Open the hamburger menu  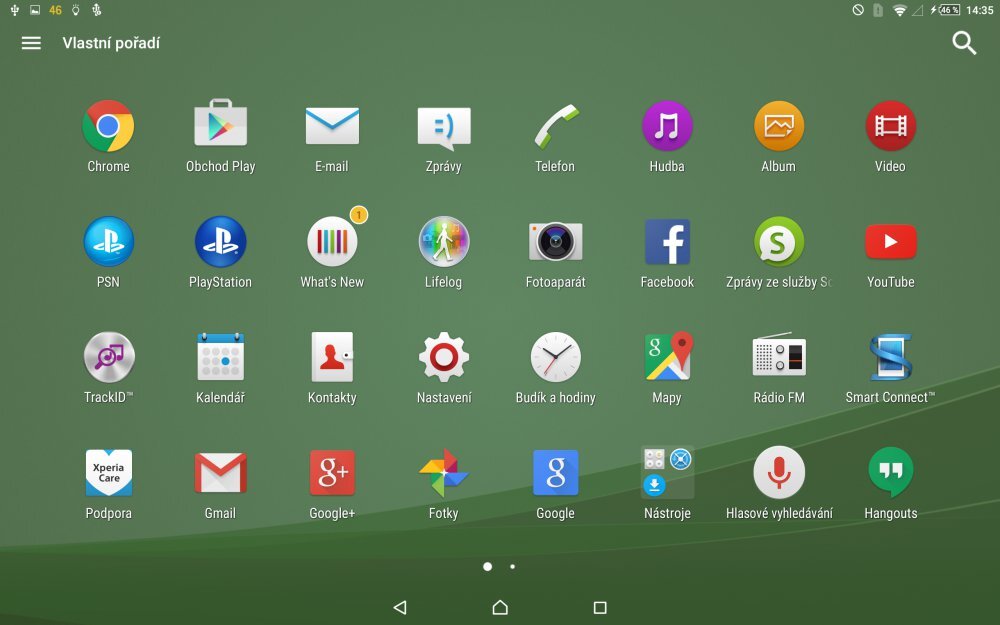(x=31, y=43)
